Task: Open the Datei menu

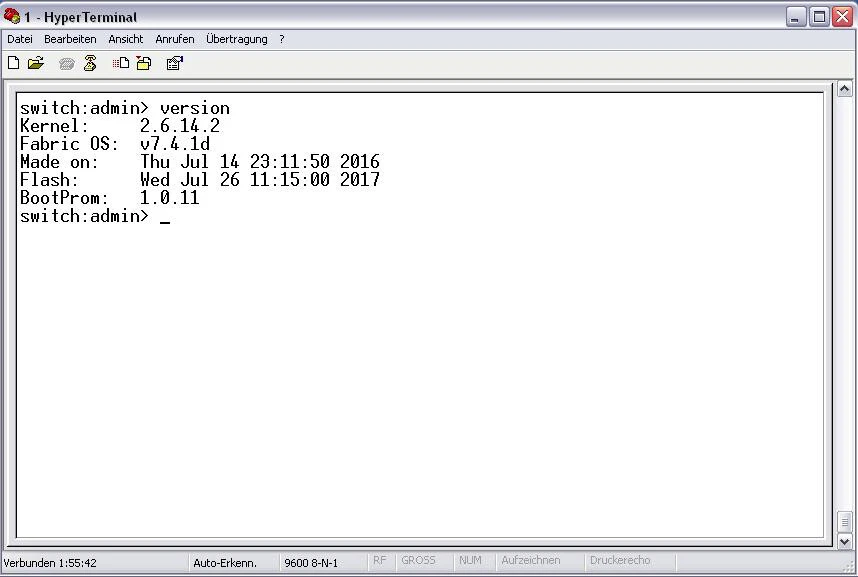Action: coord(20,39)
